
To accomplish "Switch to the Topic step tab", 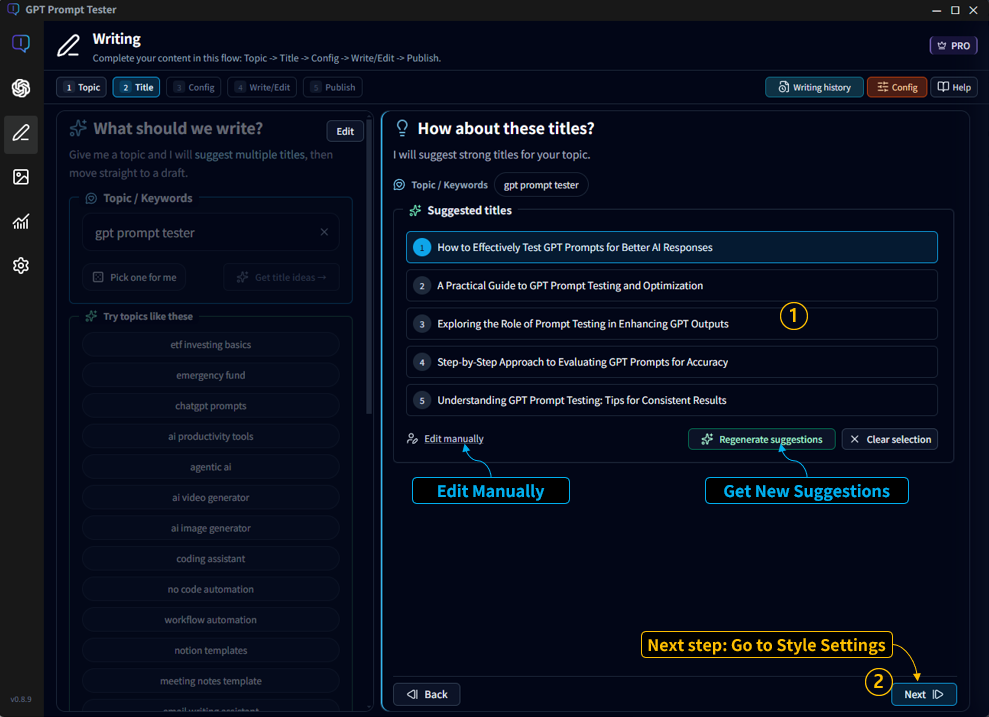I will coord(81,88).
